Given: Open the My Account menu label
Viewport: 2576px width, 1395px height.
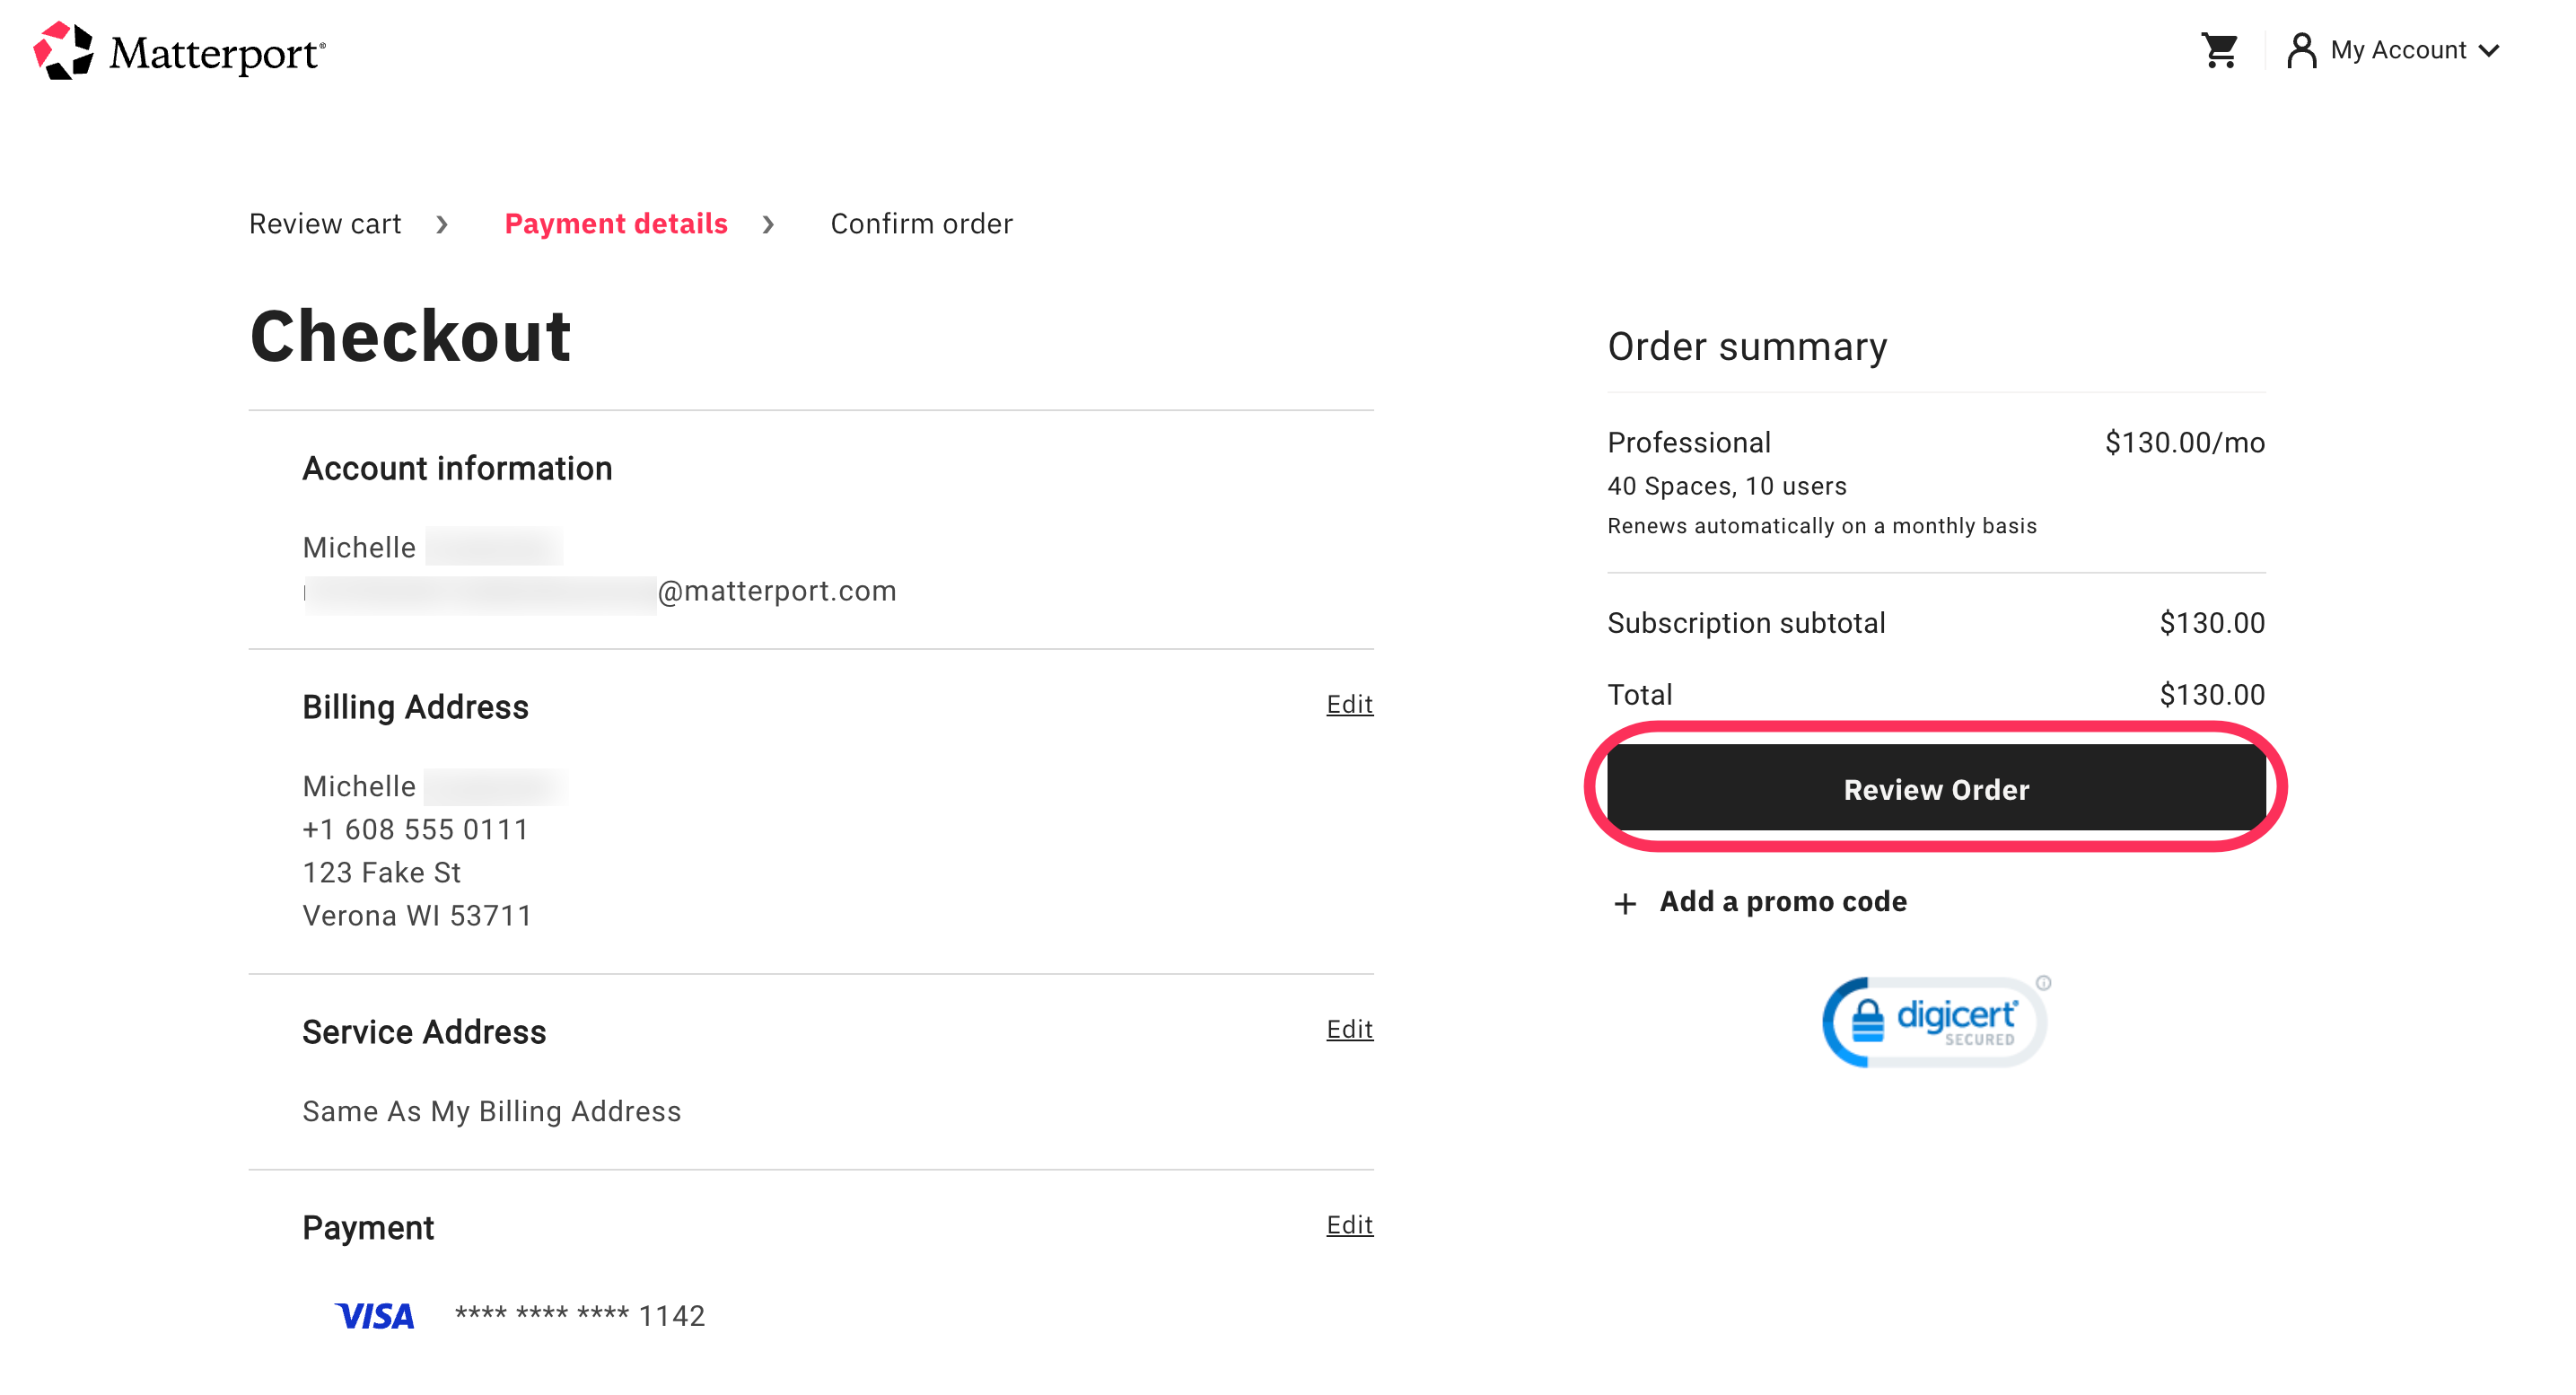Looking at the screenshot, I should 2397,50.
